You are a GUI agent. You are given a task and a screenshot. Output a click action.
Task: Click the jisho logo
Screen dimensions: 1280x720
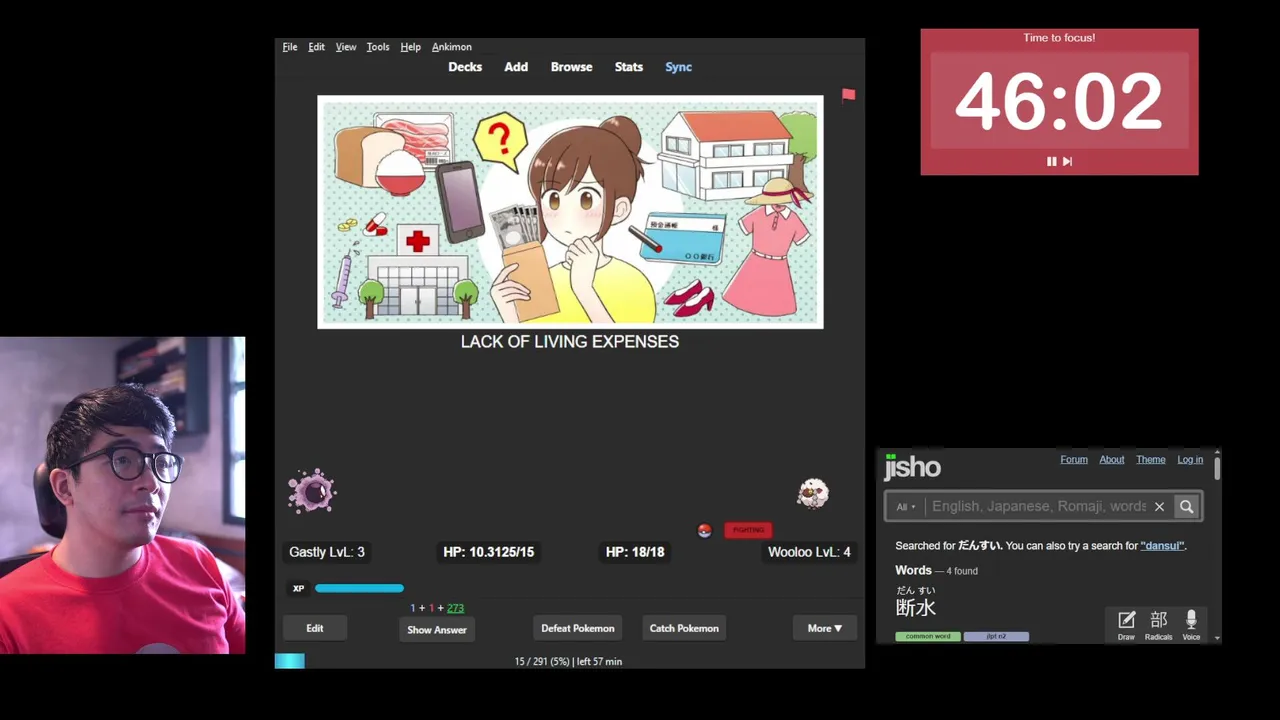[912, 467]
